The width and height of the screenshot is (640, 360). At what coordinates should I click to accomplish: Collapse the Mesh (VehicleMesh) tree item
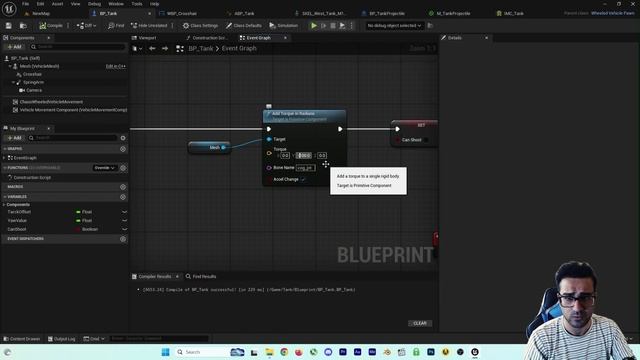(x=10, y=66)
